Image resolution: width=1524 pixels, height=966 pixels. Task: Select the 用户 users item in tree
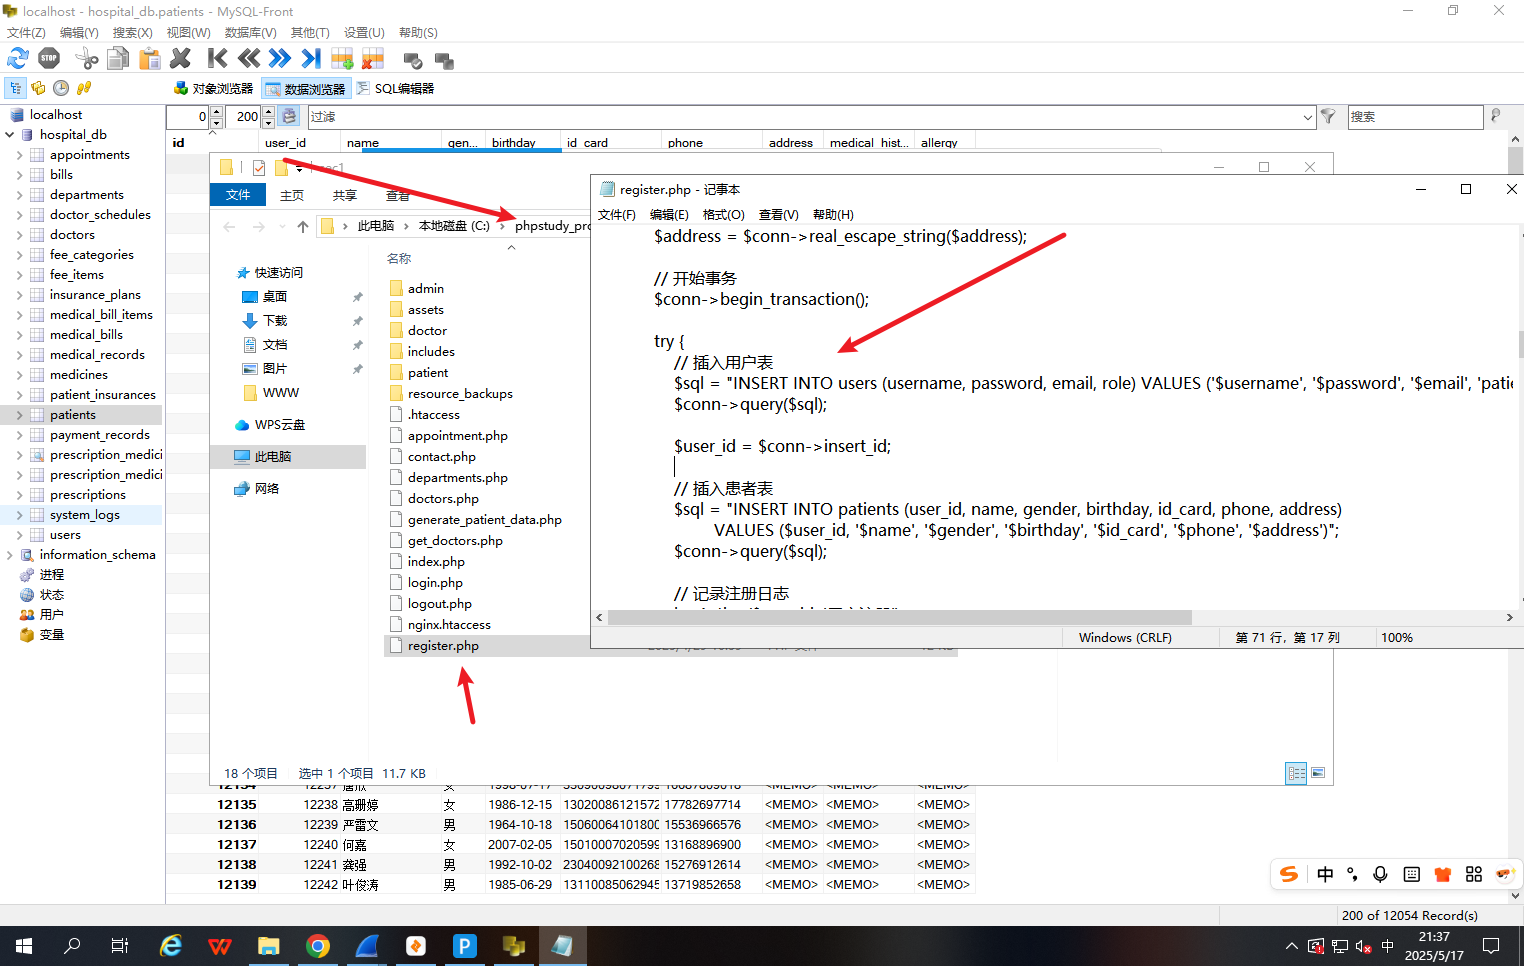51,615
